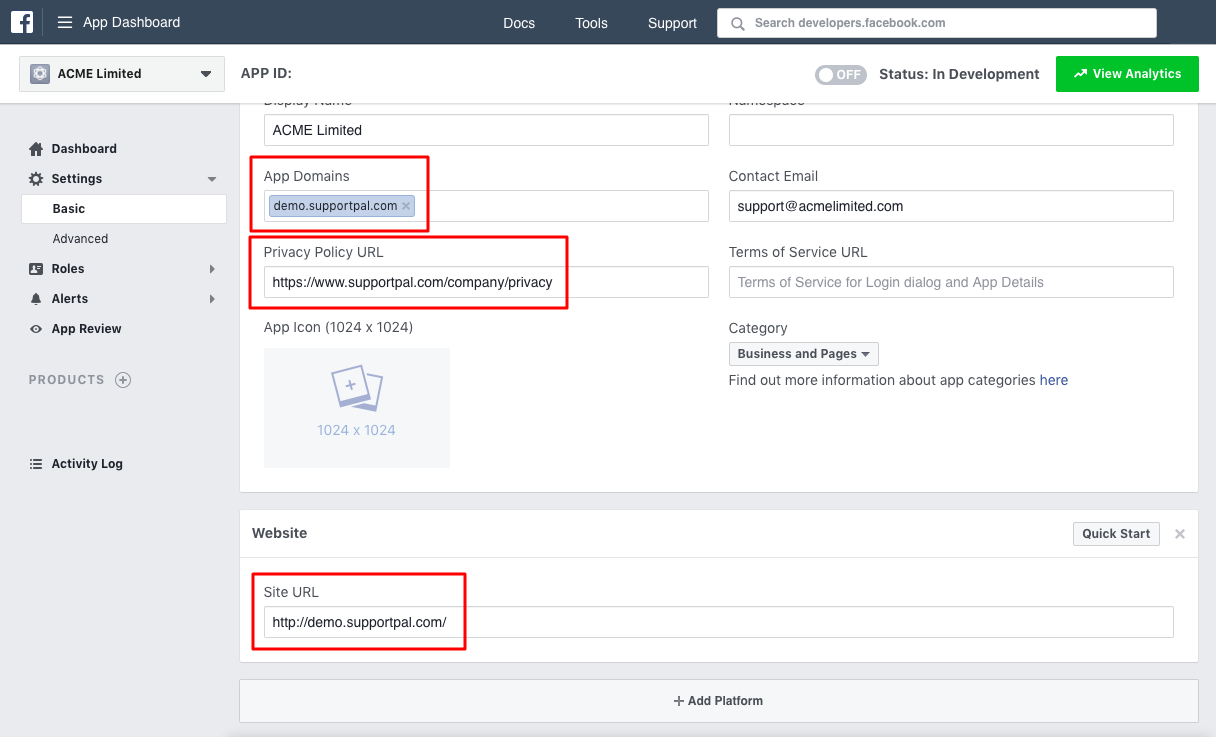This screenshot has height=737, width=1216.
Task: Go to Dashboard in the sidebar
Action: [84, 149]
